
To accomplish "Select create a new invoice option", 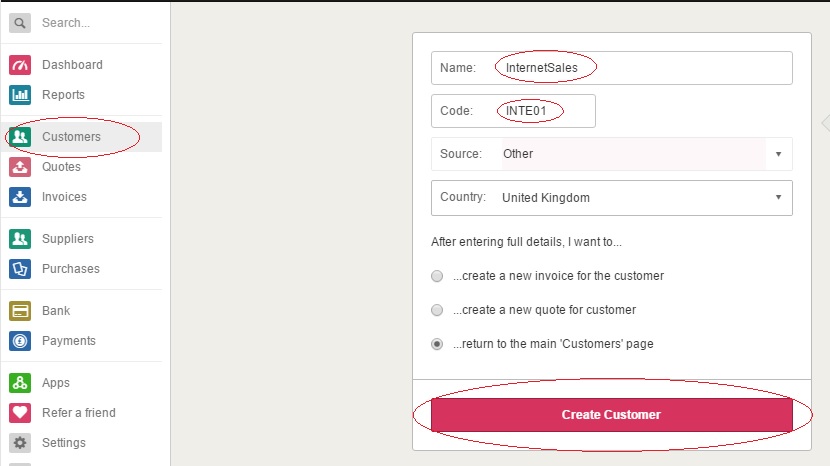I will click(437, 276).
